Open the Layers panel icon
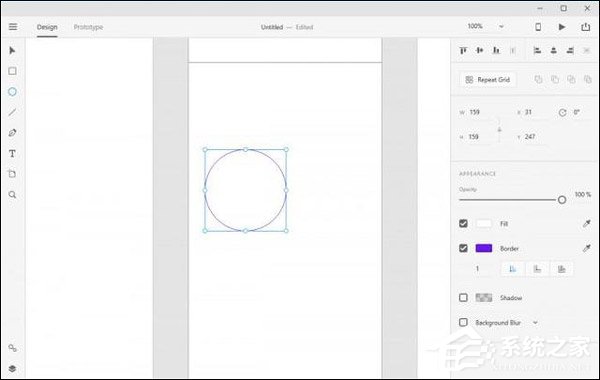This screenshot has width=600, height=380. tap(12, 369)
